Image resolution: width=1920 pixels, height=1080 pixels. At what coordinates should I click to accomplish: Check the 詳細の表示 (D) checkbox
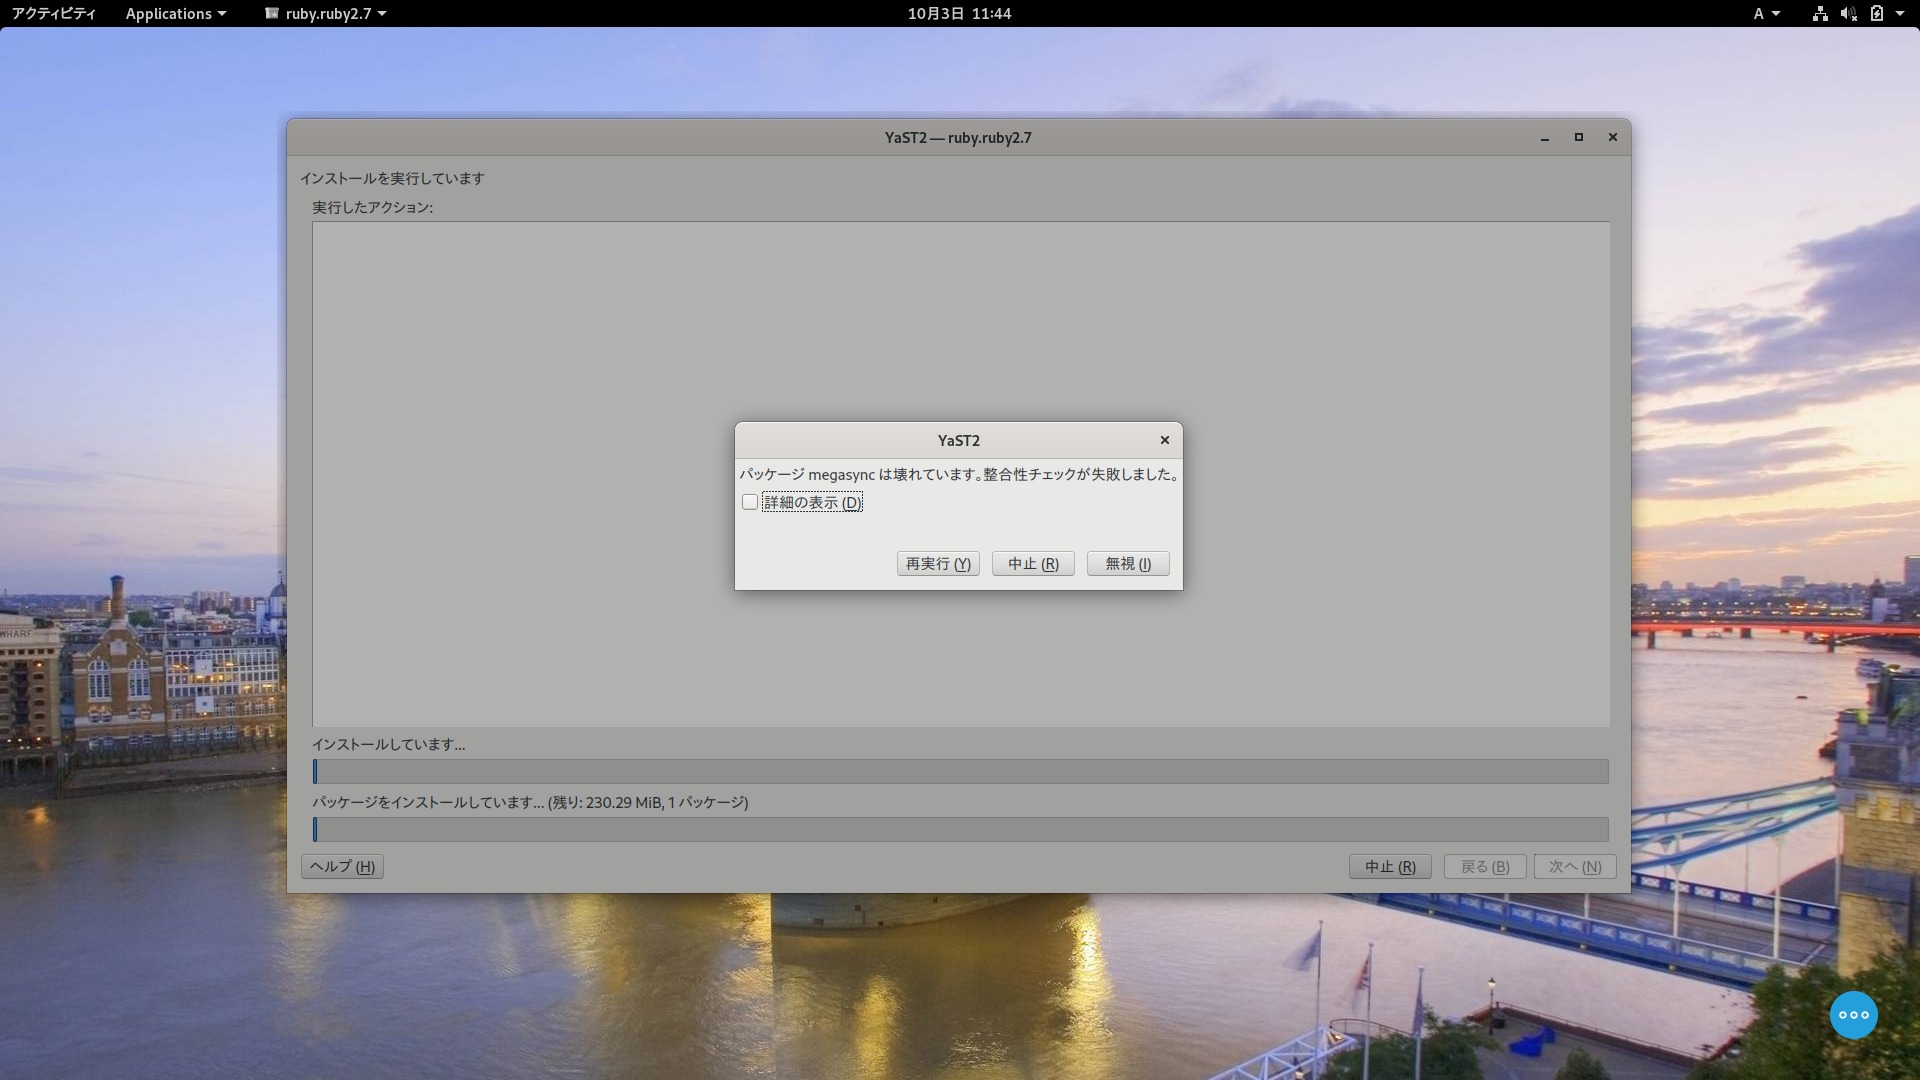click(750, 502)
